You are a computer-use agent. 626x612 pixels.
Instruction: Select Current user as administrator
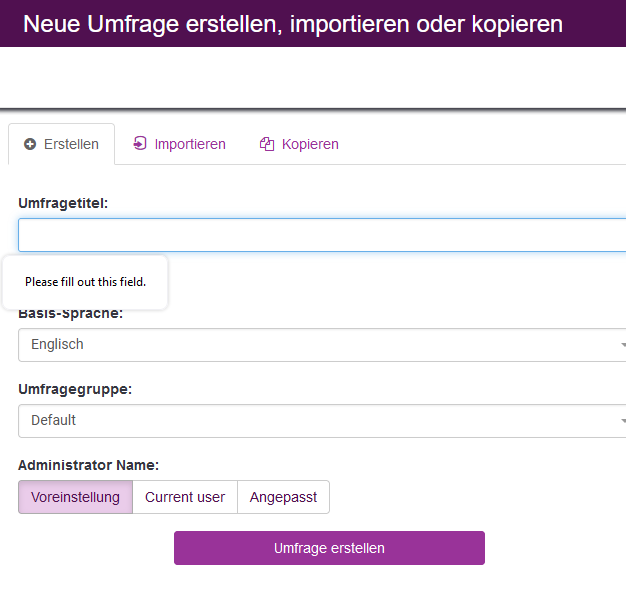[x=185, y=497]
